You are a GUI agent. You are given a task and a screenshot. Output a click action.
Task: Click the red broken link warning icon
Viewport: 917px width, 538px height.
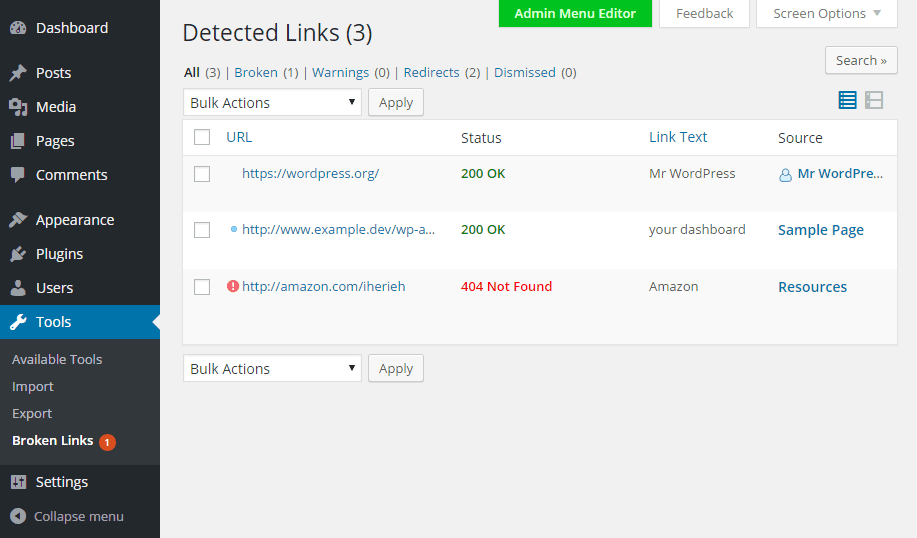click(233, 286)
